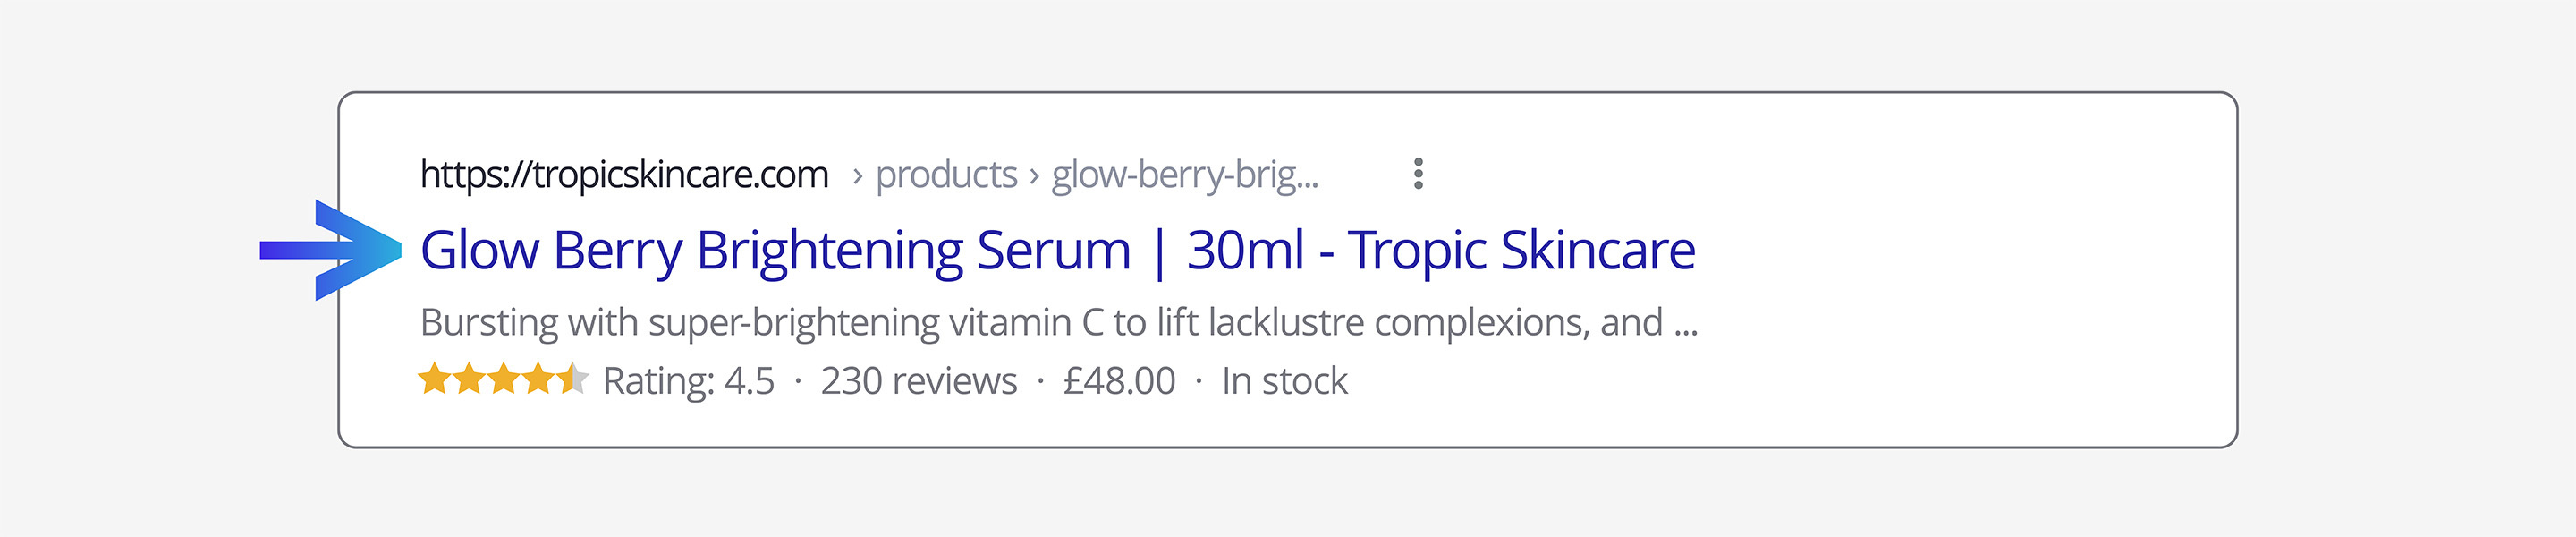
Task: Click the chevron before glow-berry-brig breadcrumb
Action: click(x=1034, y=176)
